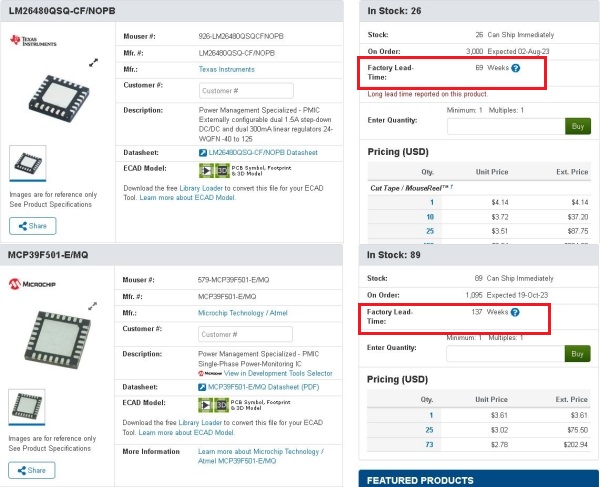Open Learn more about Microchip Technology link
The width and height of the screenshot is (600, 487).
[260, 456]
